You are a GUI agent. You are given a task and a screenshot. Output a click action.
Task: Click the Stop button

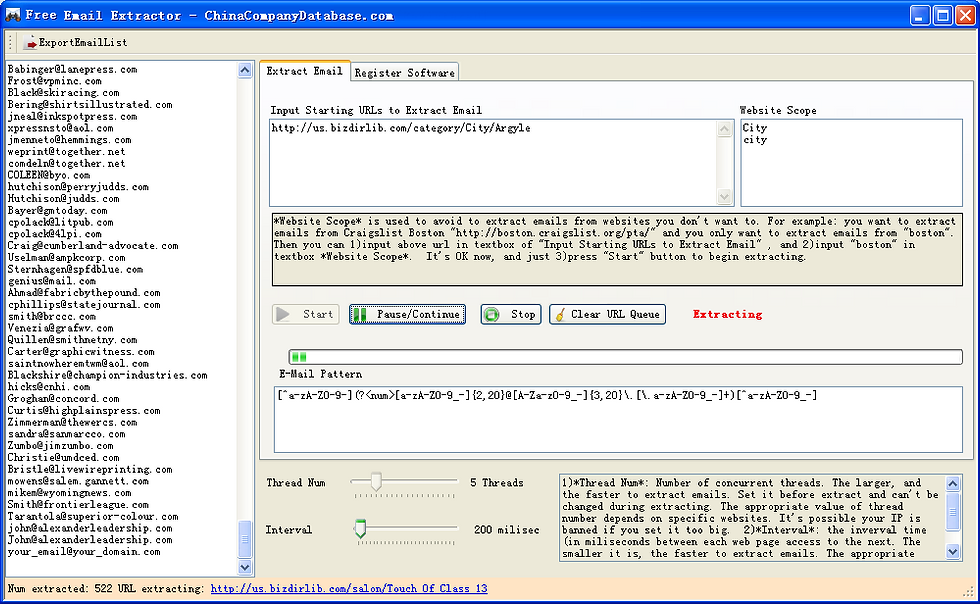pos(511,315)
